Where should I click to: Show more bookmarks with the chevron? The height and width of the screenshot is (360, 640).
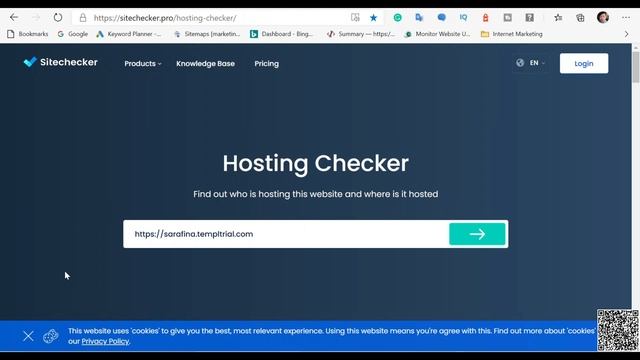coord(627,34)
